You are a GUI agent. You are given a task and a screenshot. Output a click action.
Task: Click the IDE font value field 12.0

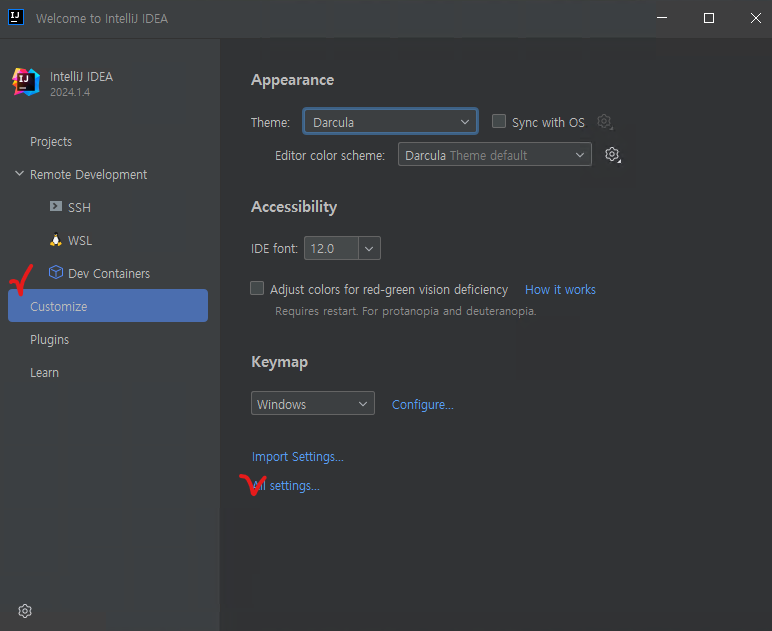331,249
